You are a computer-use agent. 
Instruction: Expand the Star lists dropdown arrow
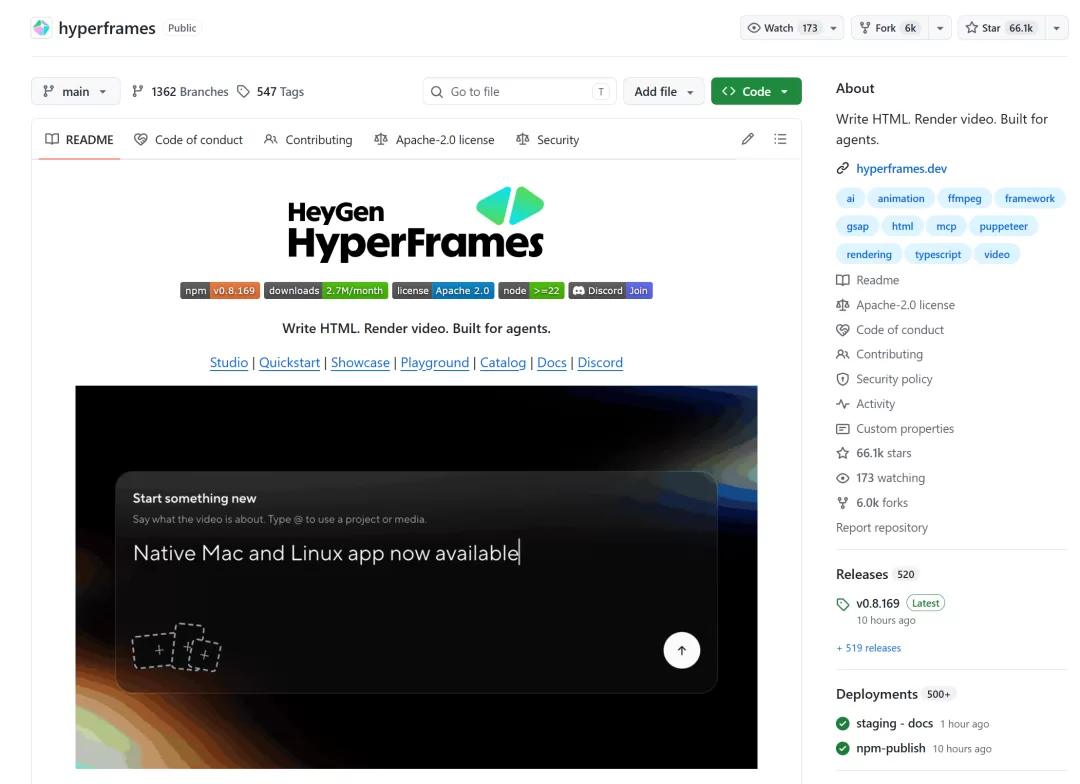tap(1056, 28)
